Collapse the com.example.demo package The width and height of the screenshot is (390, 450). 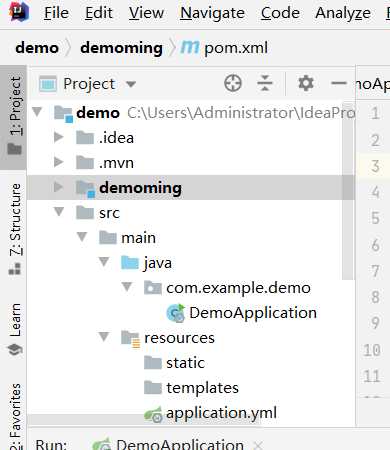pyautogui.click(x=127, y=287)
